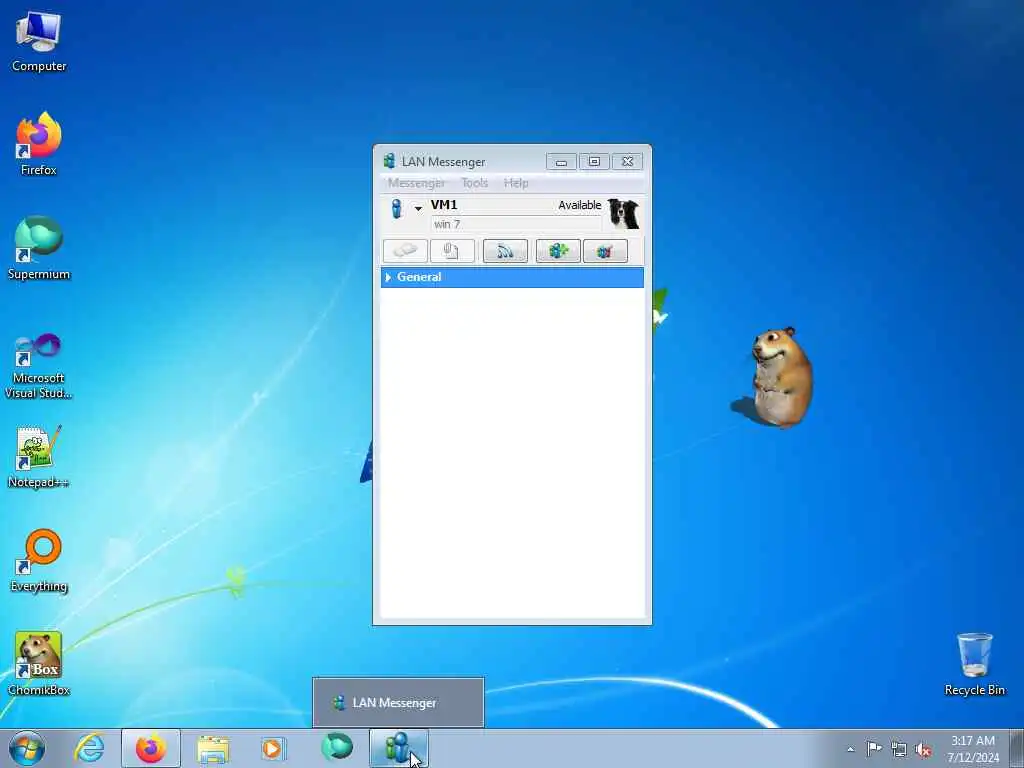Click the muted volume tray icon

(x=923, y=749)
